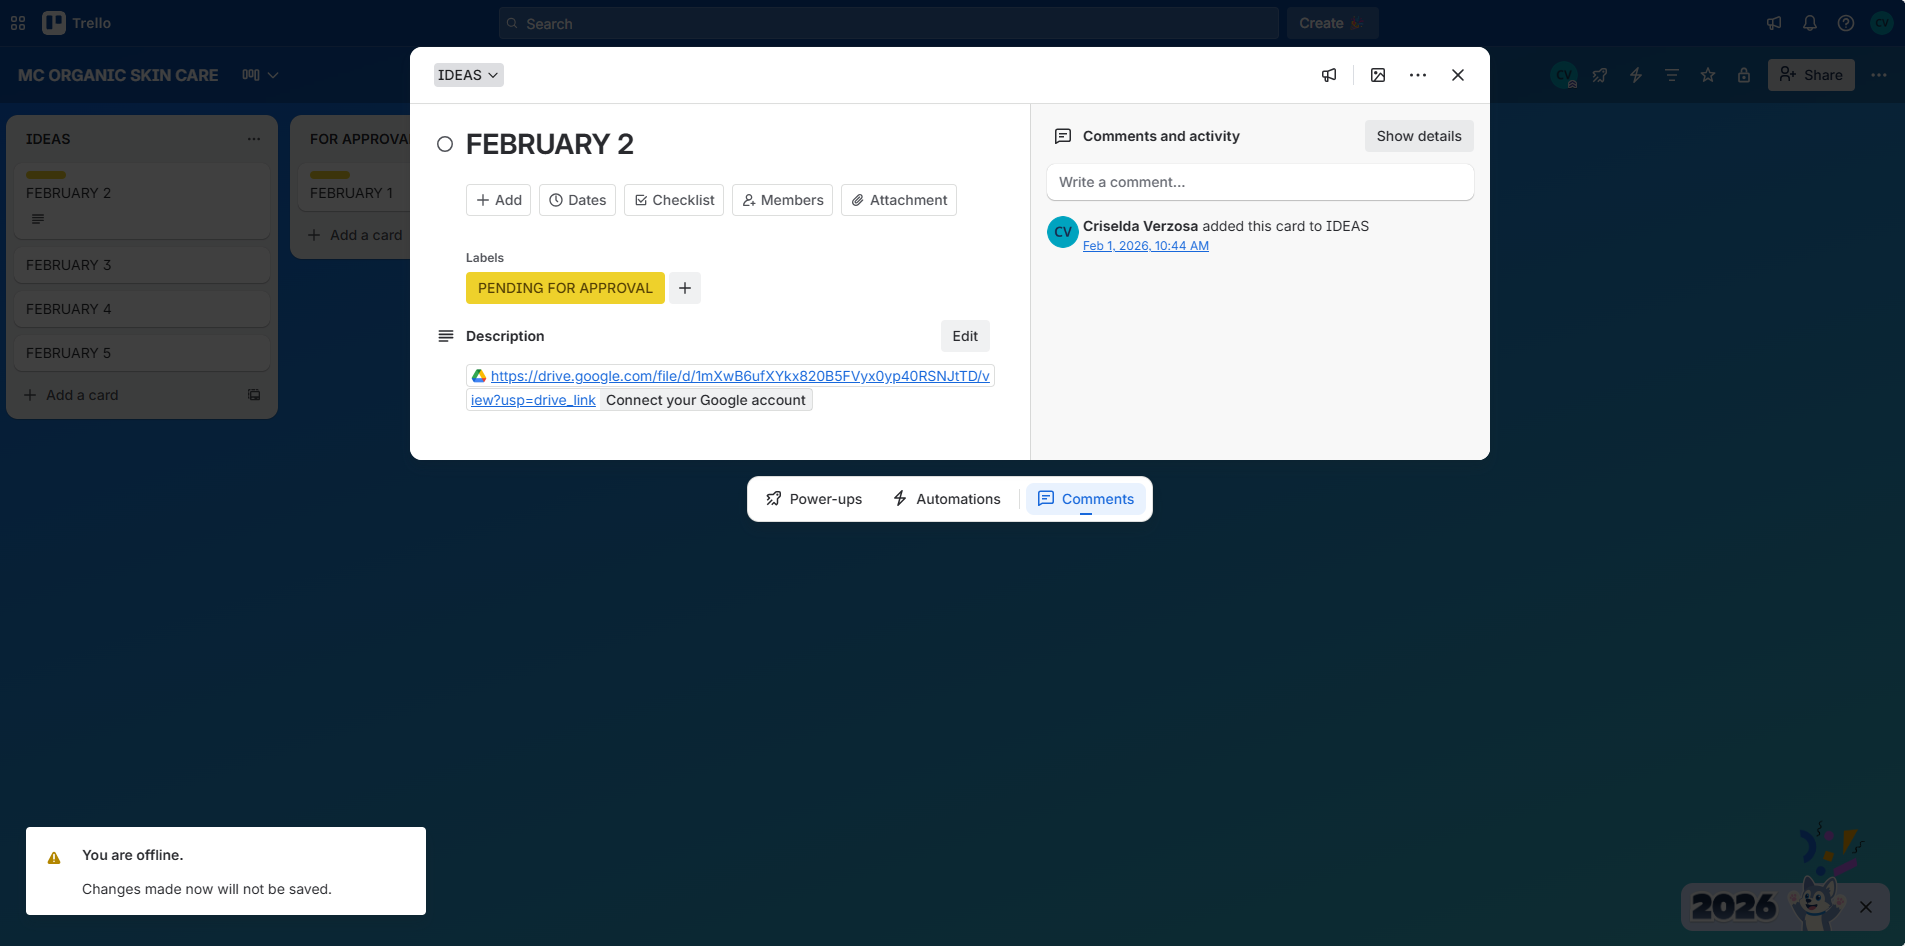
Task: Open the FEBRUARY 5 card
Action: (x=142, y=353)
